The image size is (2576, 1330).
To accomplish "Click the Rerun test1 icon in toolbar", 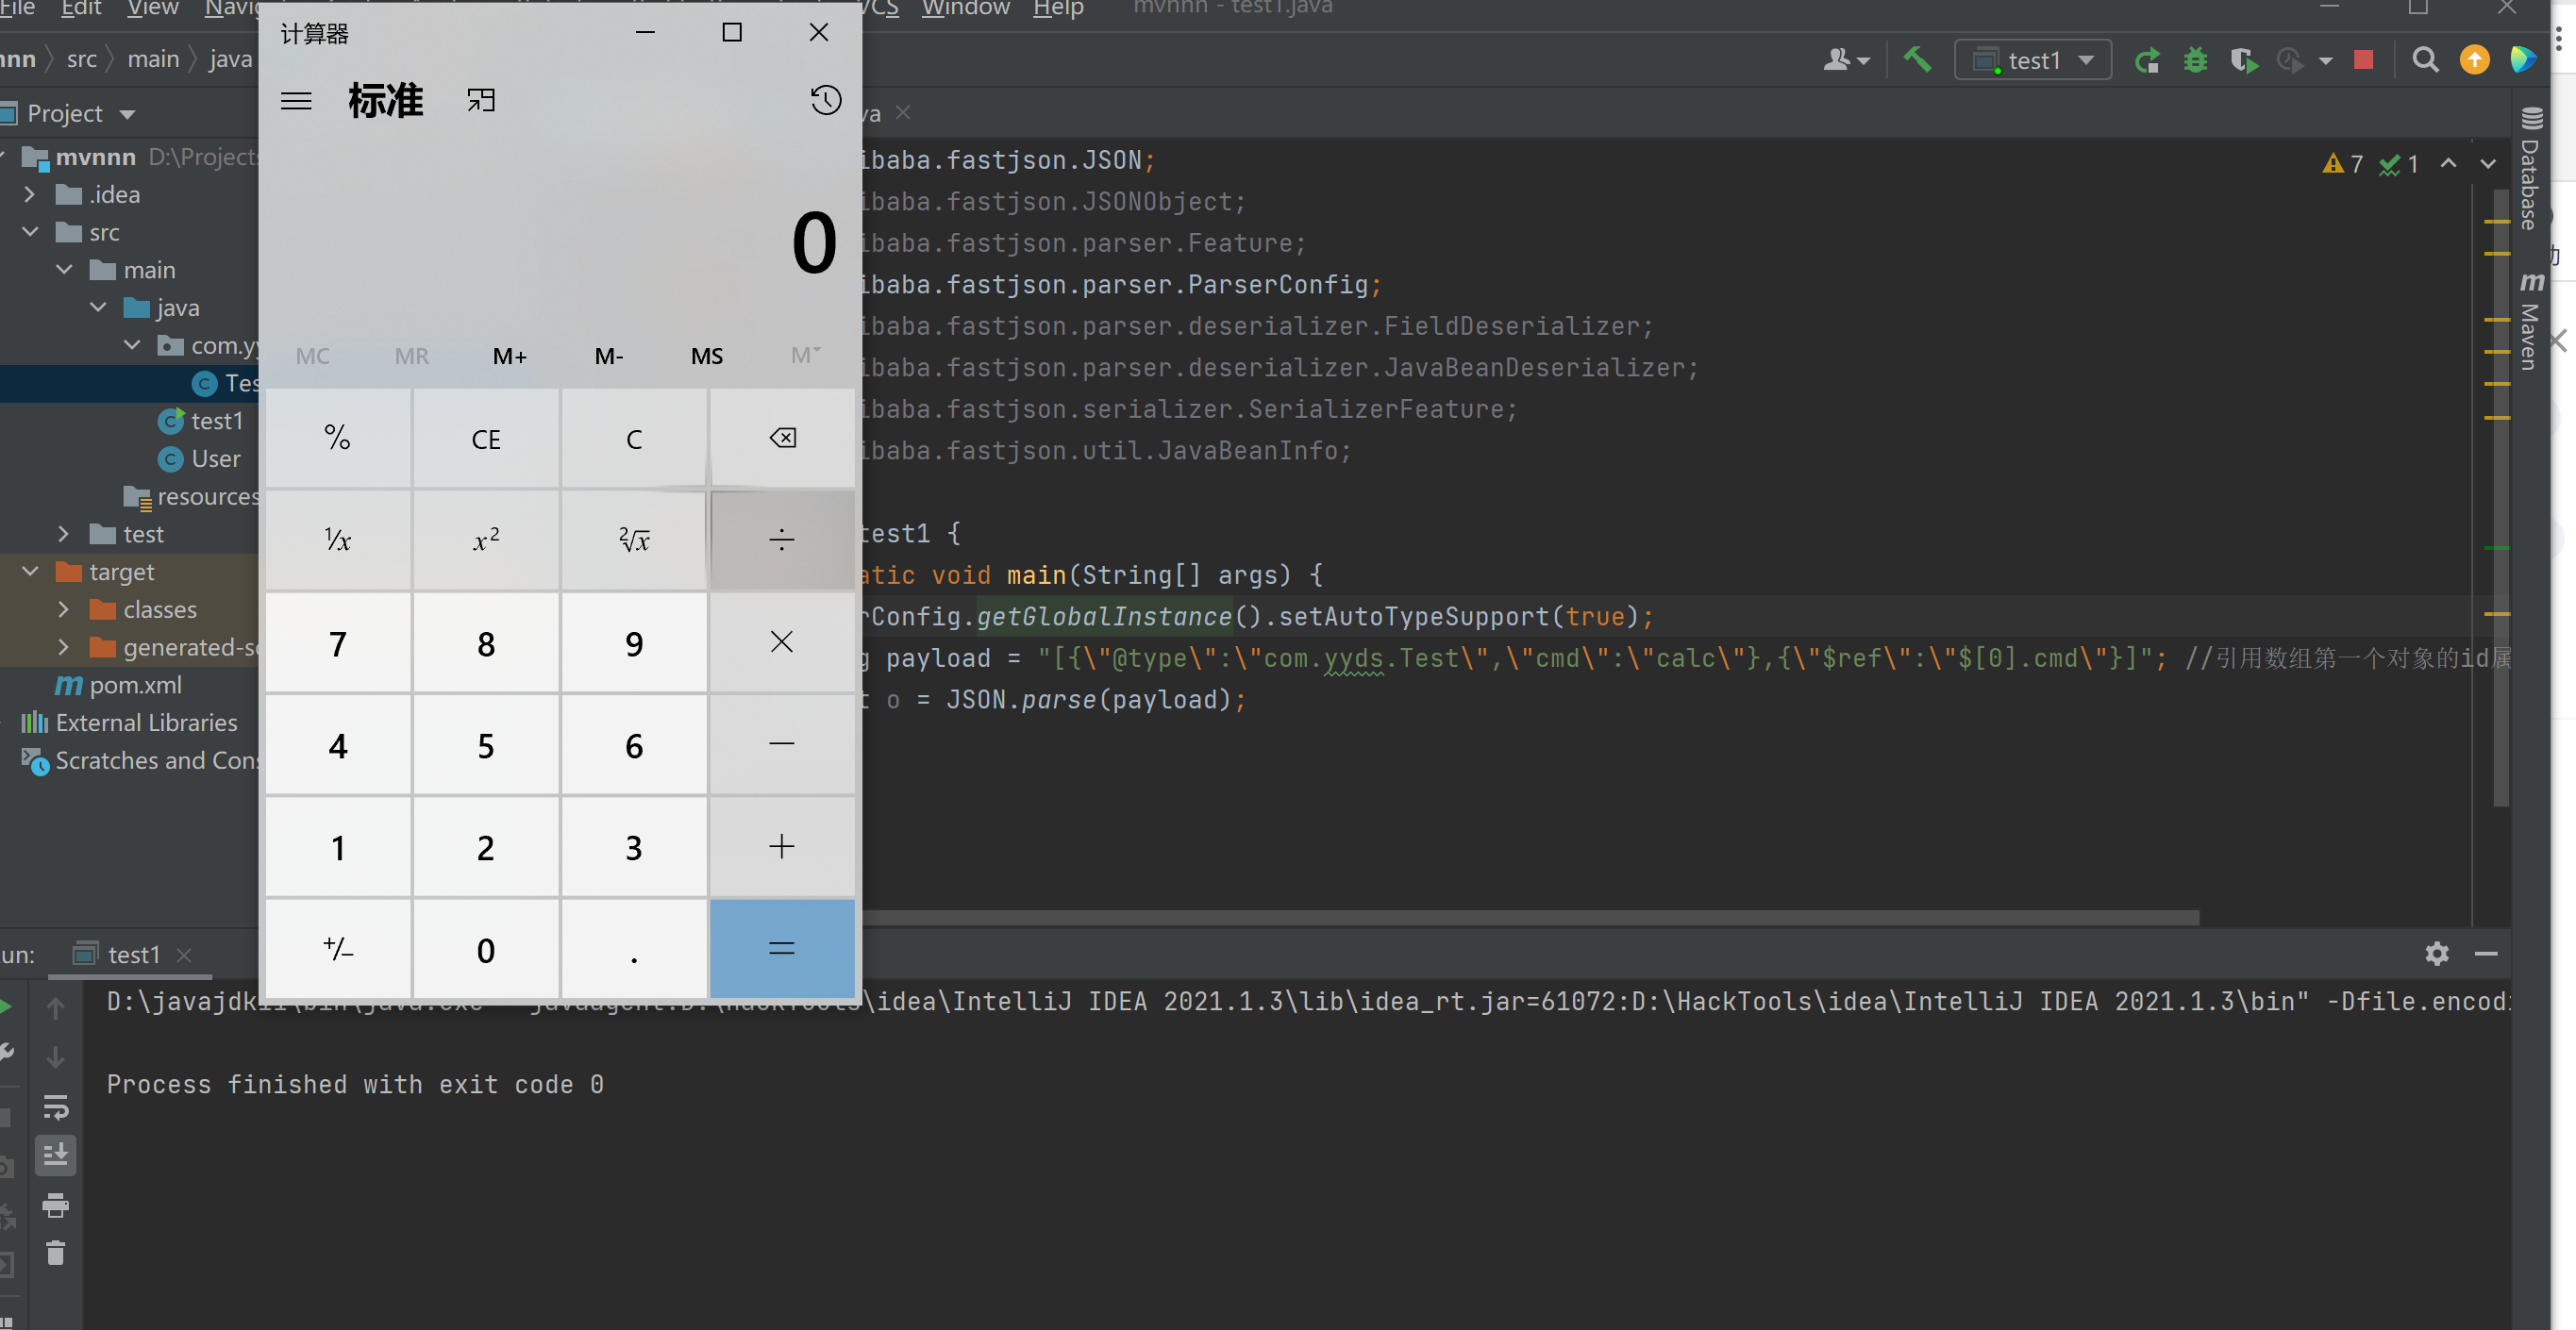I will click(2147, 58).
